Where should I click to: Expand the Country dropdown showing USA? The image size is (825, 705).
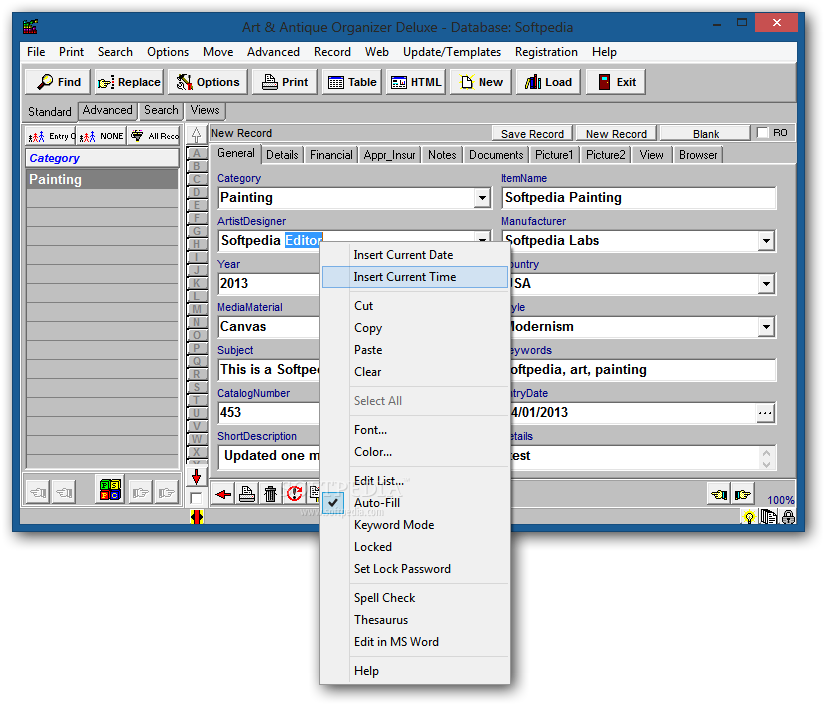(x=767, y=284)
